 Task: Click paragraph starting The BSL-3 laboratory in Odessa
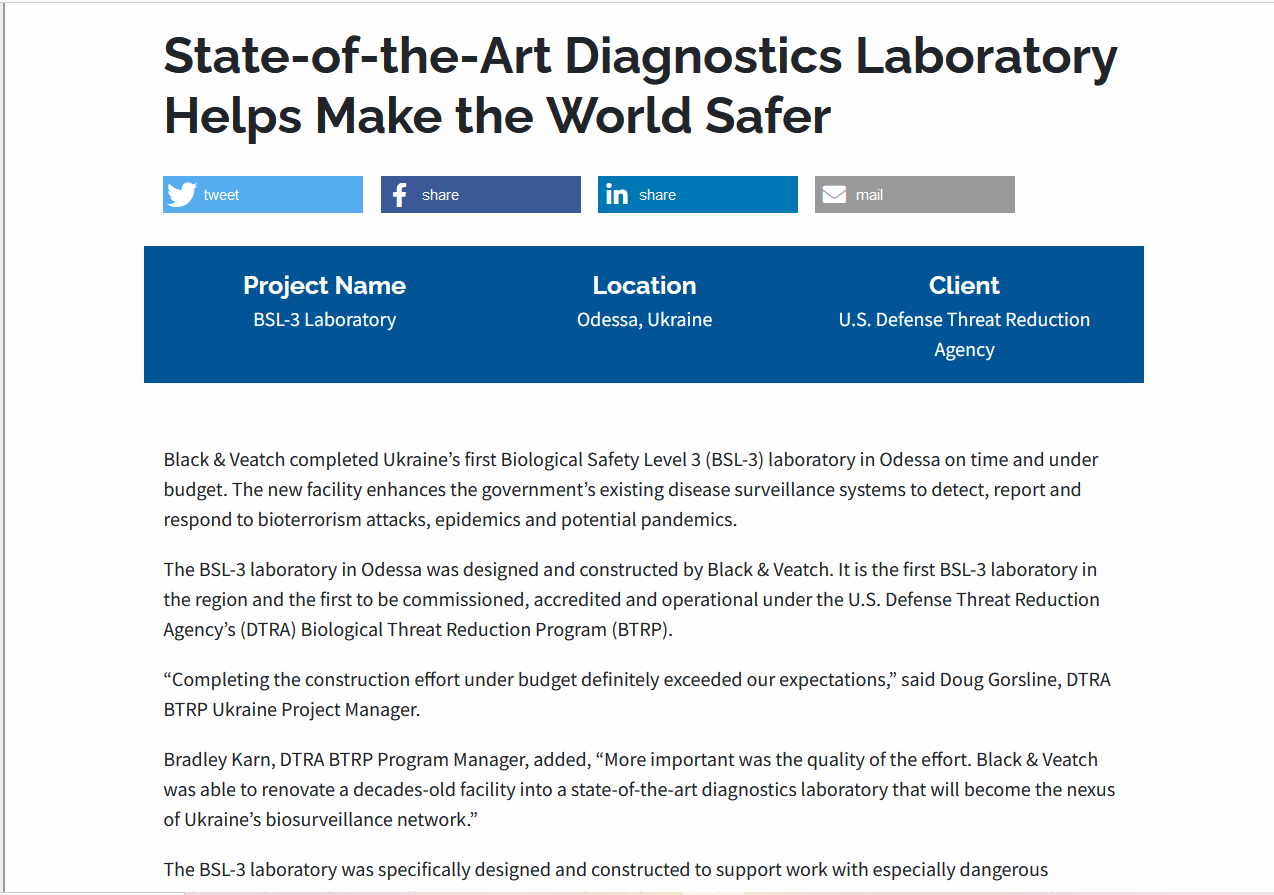pos(631,600)
